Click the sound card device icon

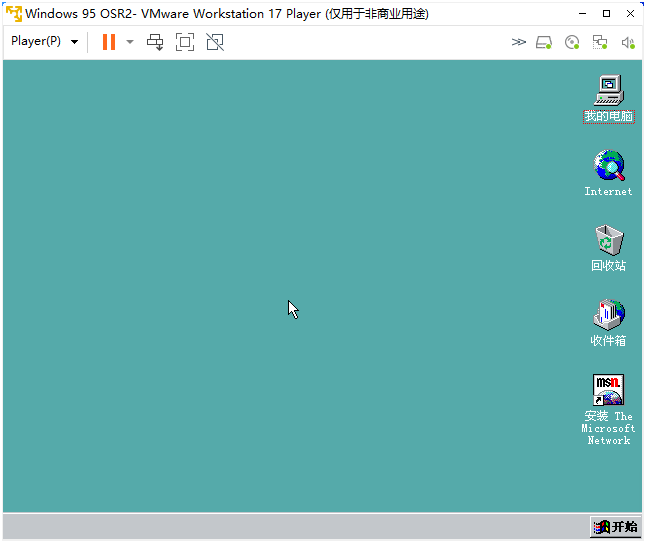pos(628,42)
